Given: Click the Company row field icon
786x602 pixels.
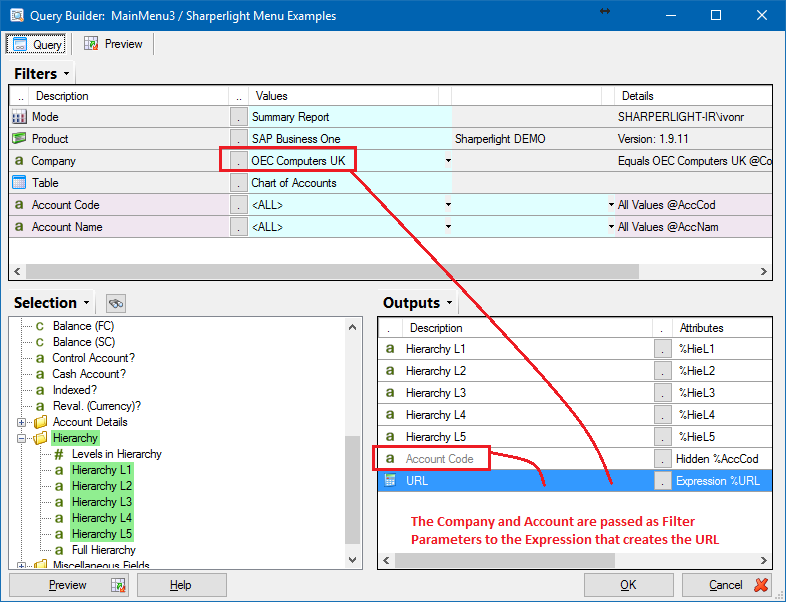Looking at the screenshot, I should point(19,161).
